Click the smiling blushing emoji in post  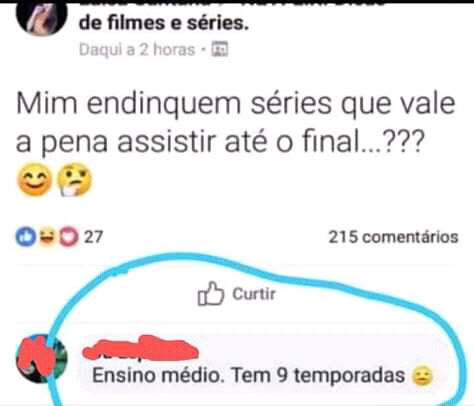coord(35,179)
